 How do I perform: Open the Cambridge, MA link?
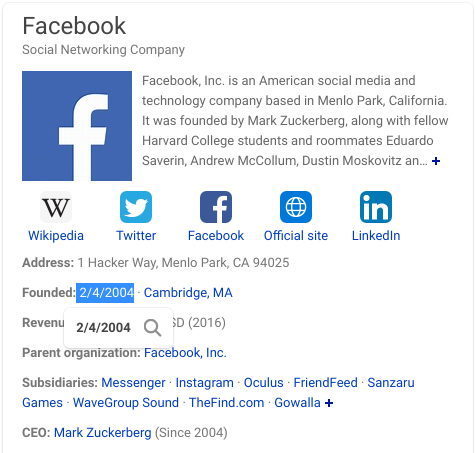(188, 293)
